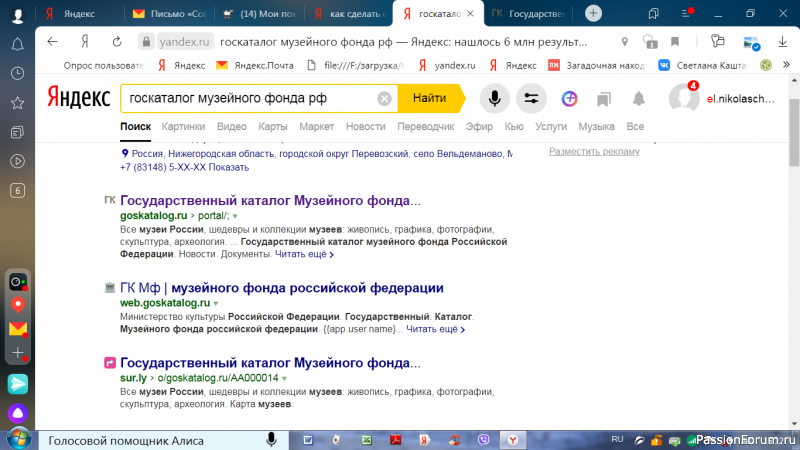Show more bookmarks via double chevron
Viewport: 800px width, 450px height.
point(786,65)
